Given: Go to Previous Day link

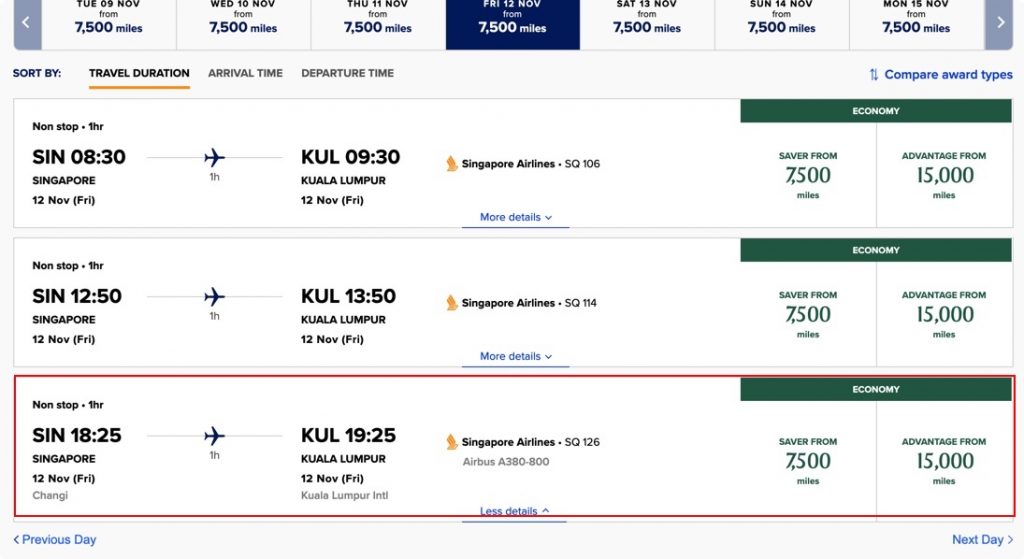Looking at the screenshot, I should (x=55, y=539).
